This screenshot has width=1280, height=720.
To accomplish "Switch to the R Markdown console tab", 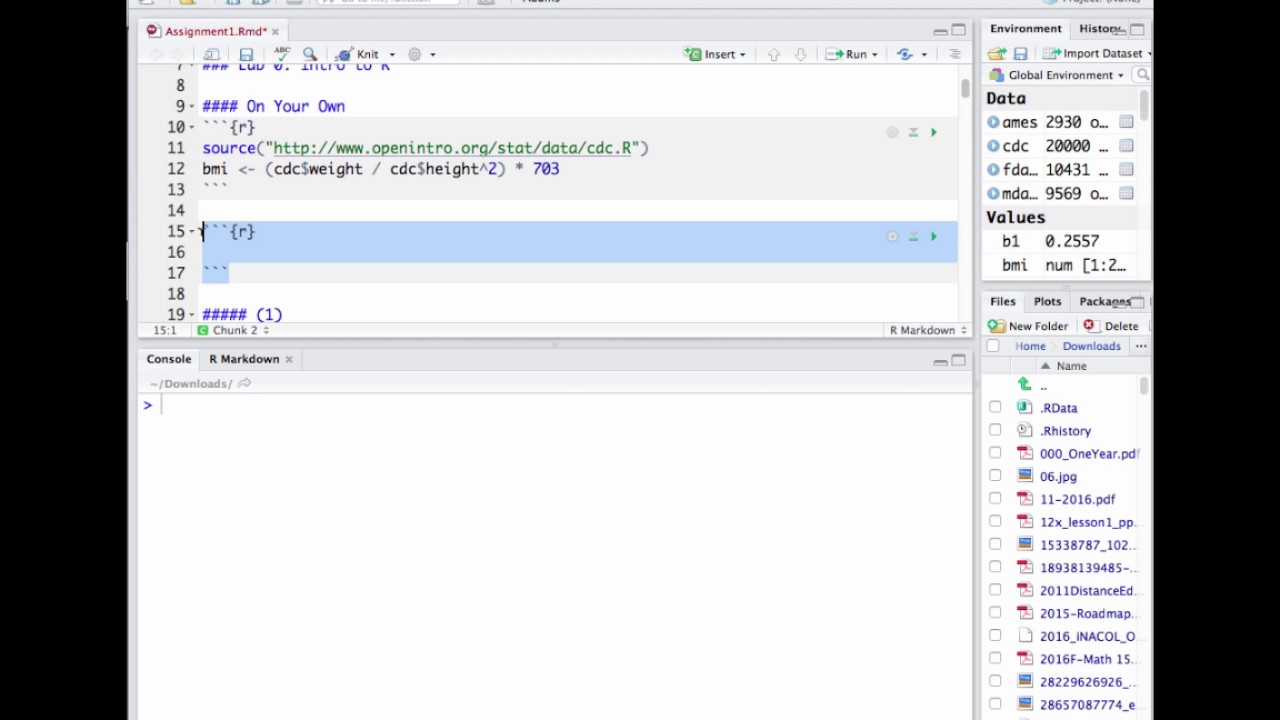I will (243, 359).
